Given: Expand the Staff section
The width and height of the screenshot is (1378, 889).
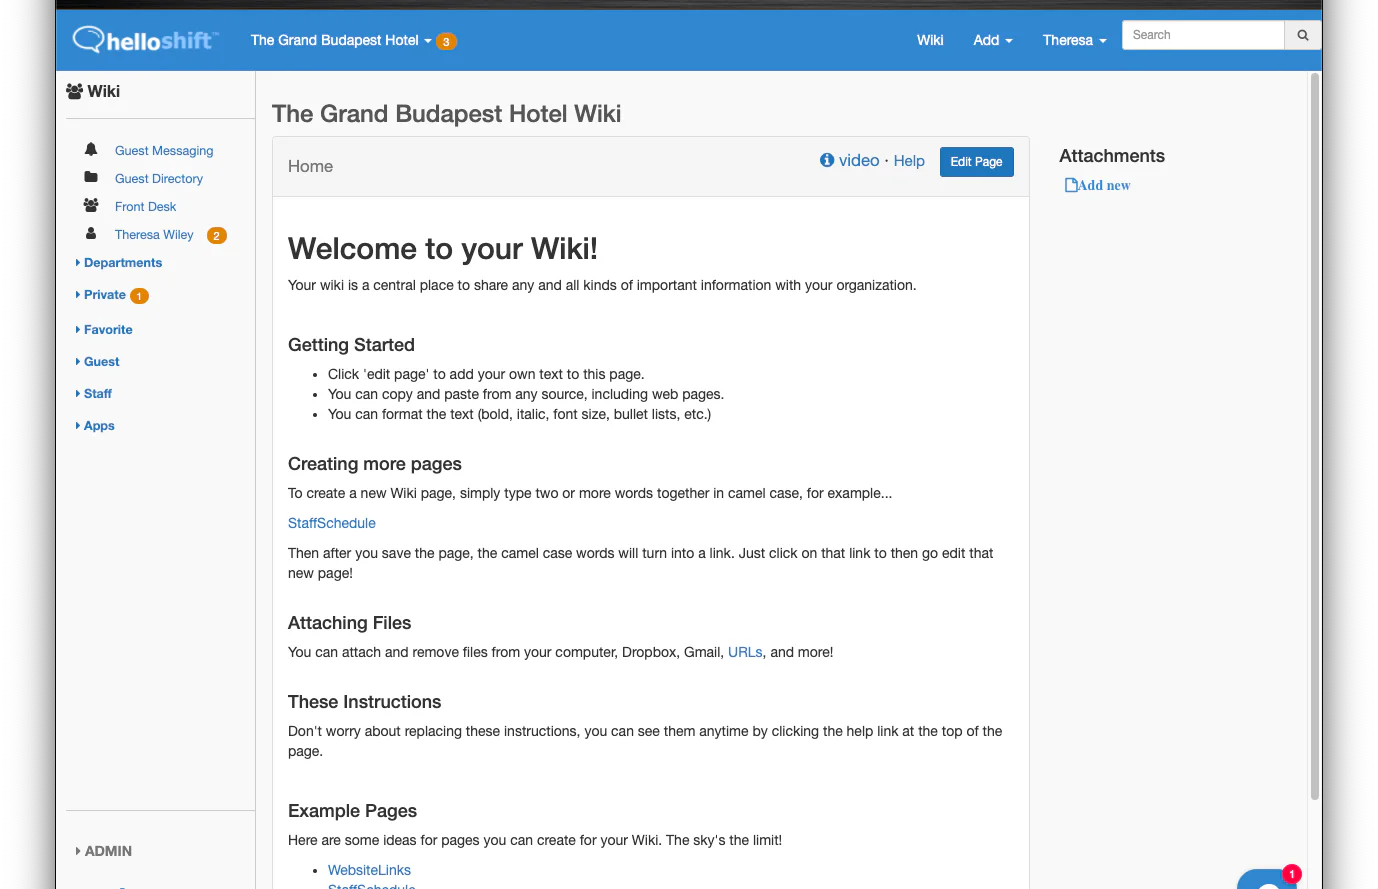Looking at the screenshot, I should tap(94, 394).
